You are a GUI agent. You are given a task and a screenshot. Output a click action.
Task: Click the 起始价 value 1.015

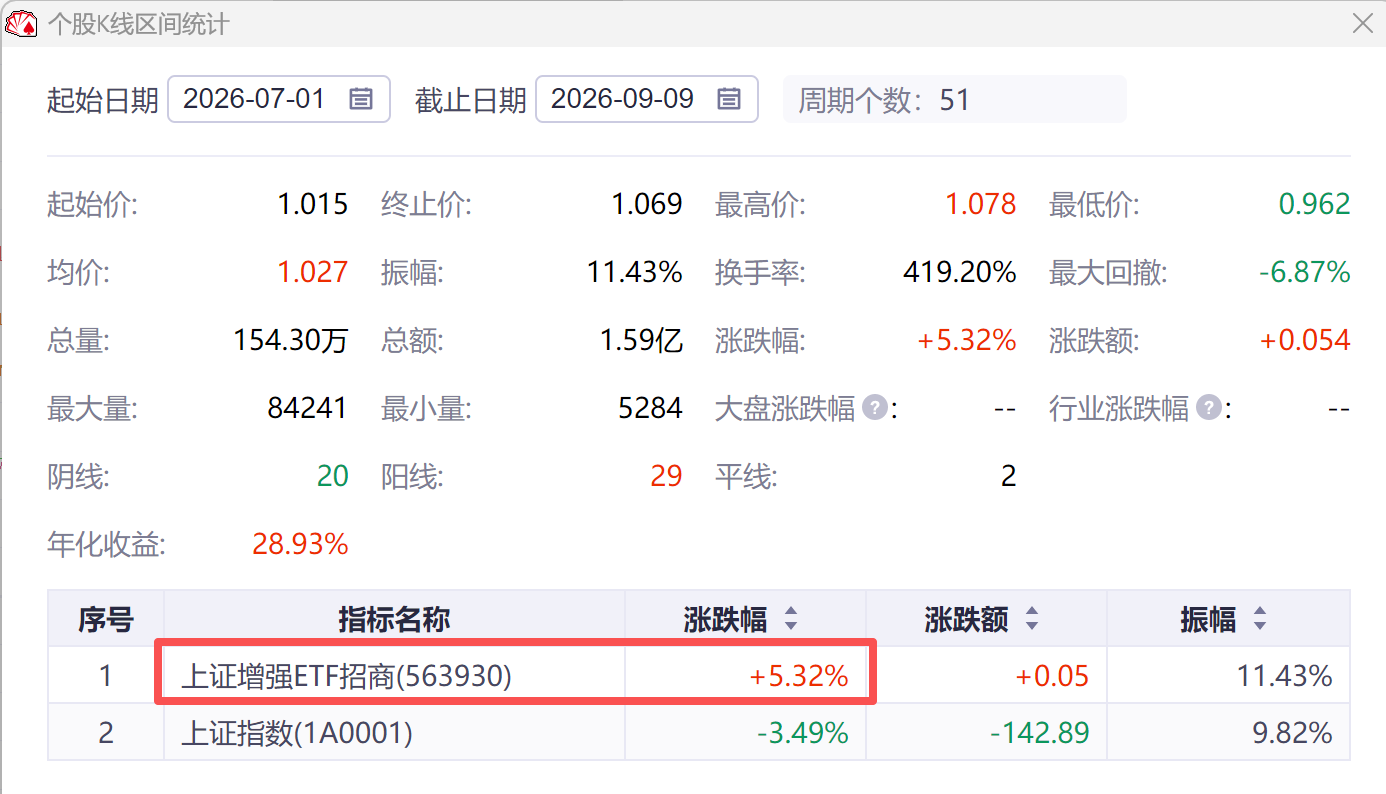[313, 205]
